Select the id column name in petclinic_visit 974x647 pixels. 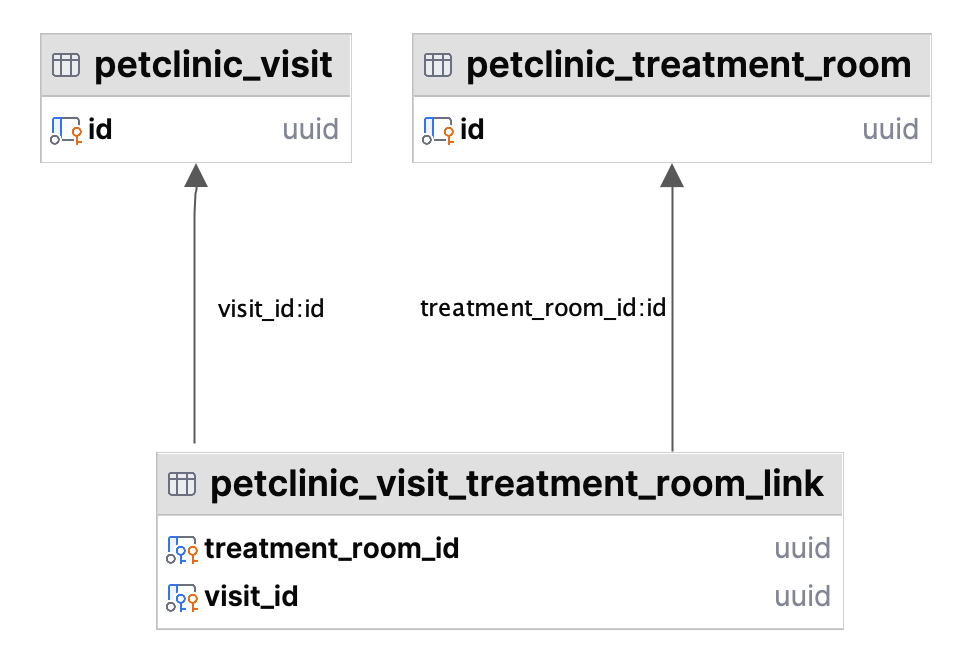[x=100, y=129]
